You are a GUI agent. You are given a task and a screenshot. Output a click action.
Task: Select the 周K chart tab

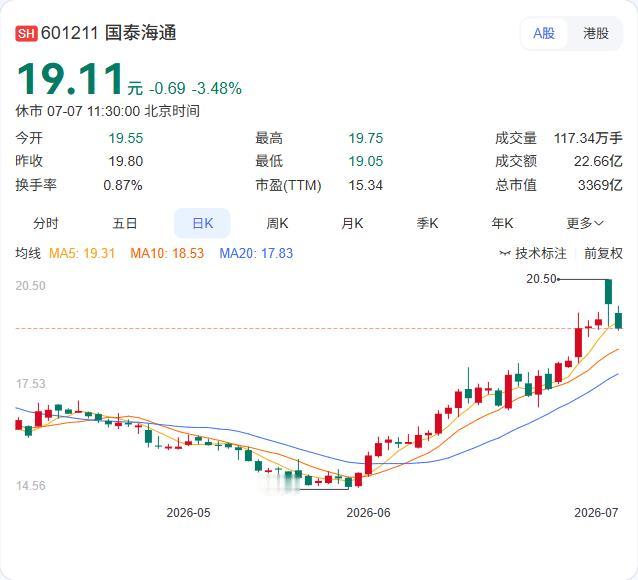(x=277, y=223)
